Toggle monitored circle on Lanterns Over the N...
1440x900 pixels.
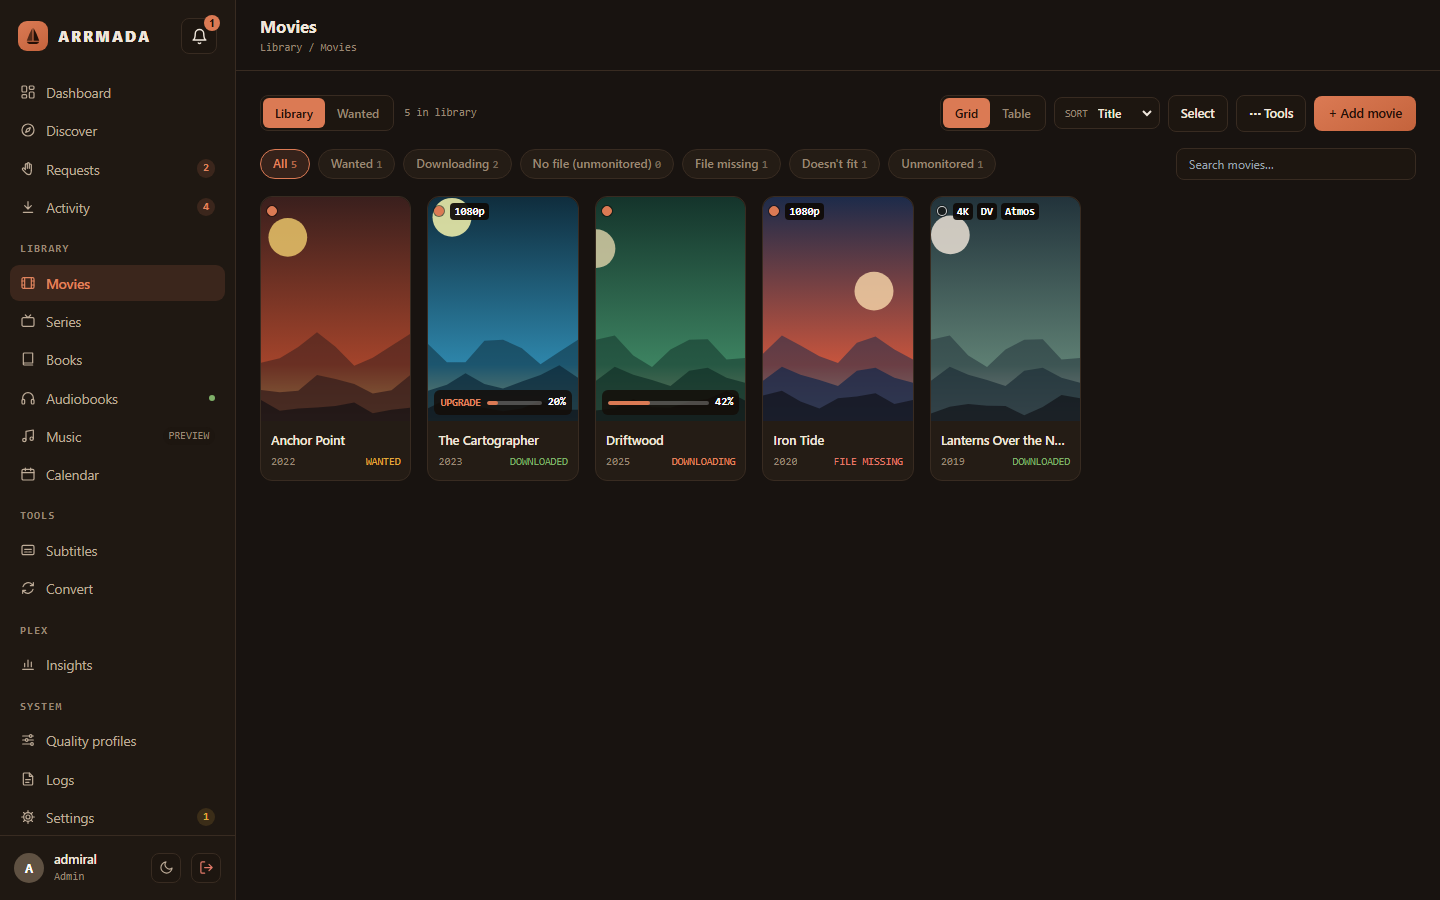tap(942, 211)
